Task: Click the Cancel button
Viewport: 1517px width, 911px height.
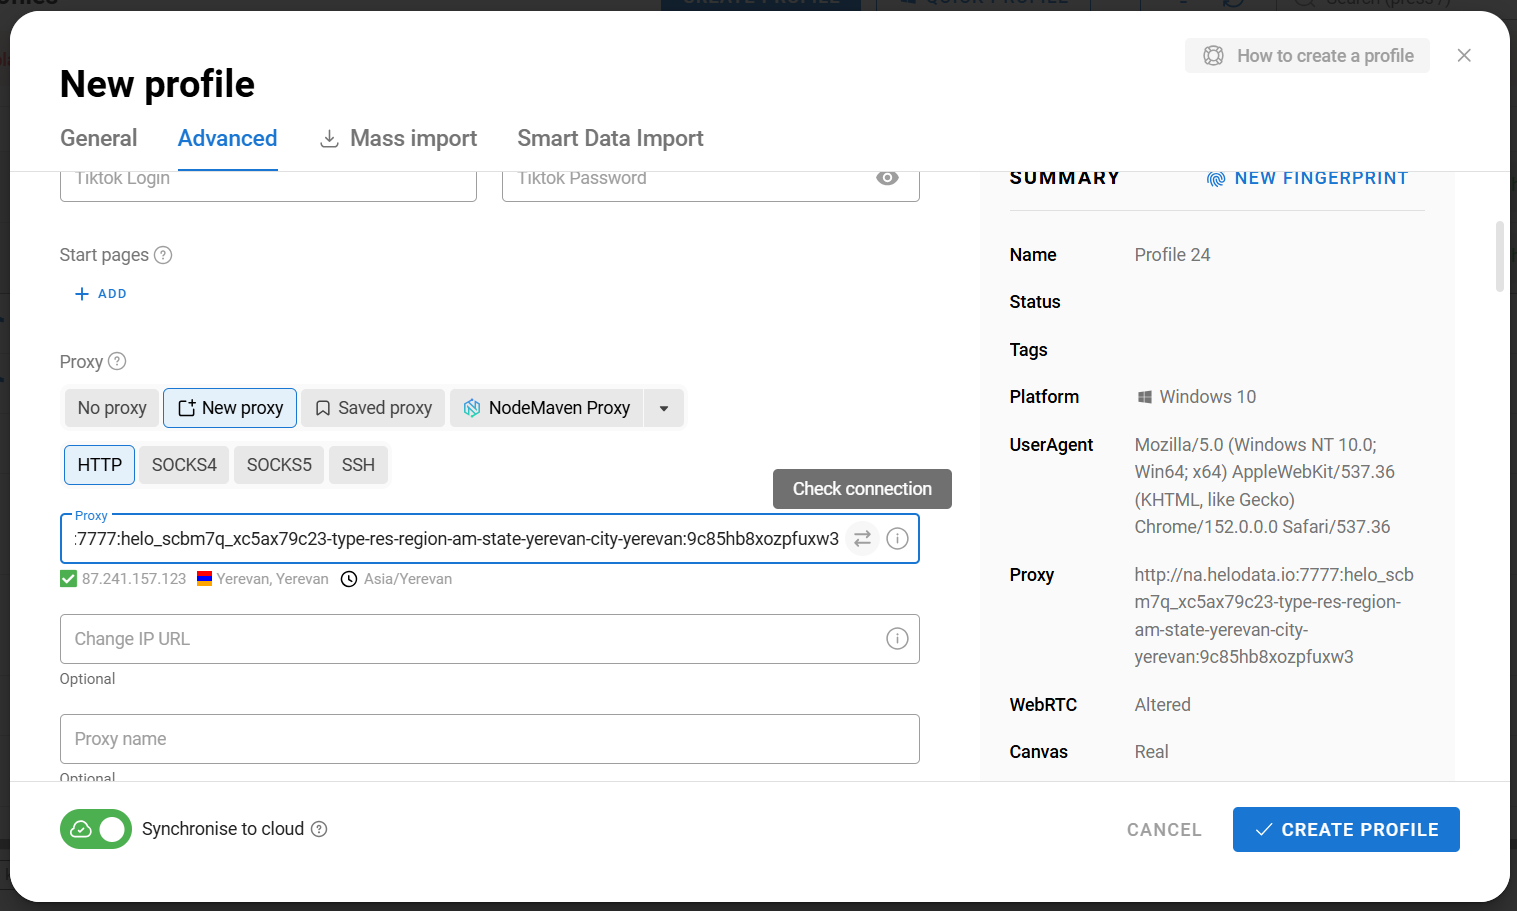Action: click(x=1164, y=830)
